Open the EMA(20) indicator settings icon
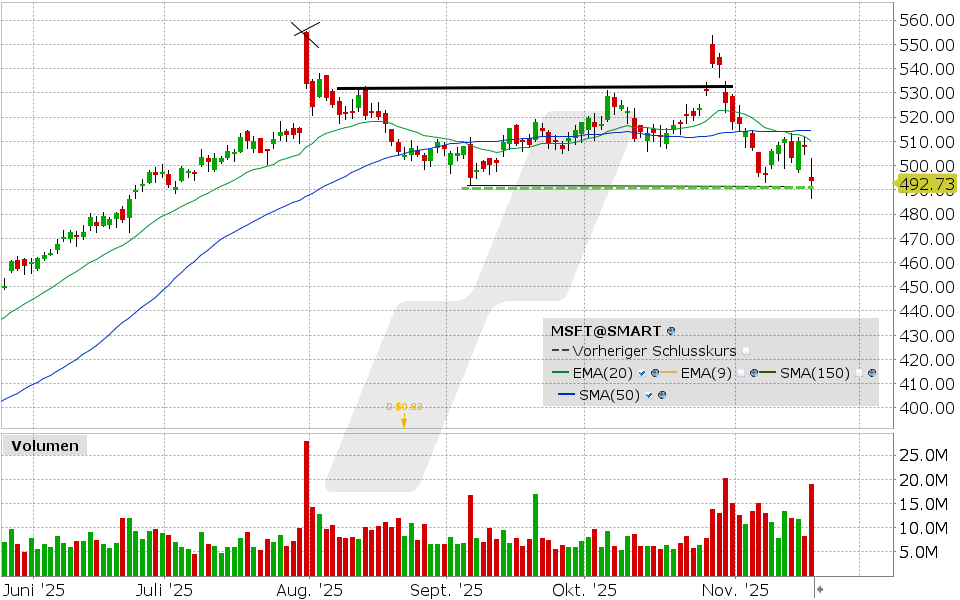 click(655, 374)
